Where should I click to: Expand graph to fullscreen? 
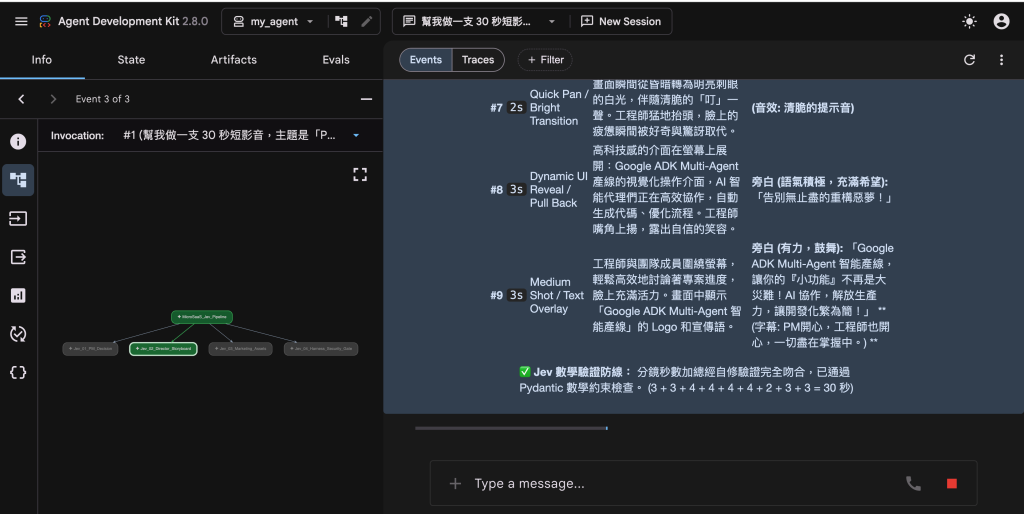click(x=360, y=174)
